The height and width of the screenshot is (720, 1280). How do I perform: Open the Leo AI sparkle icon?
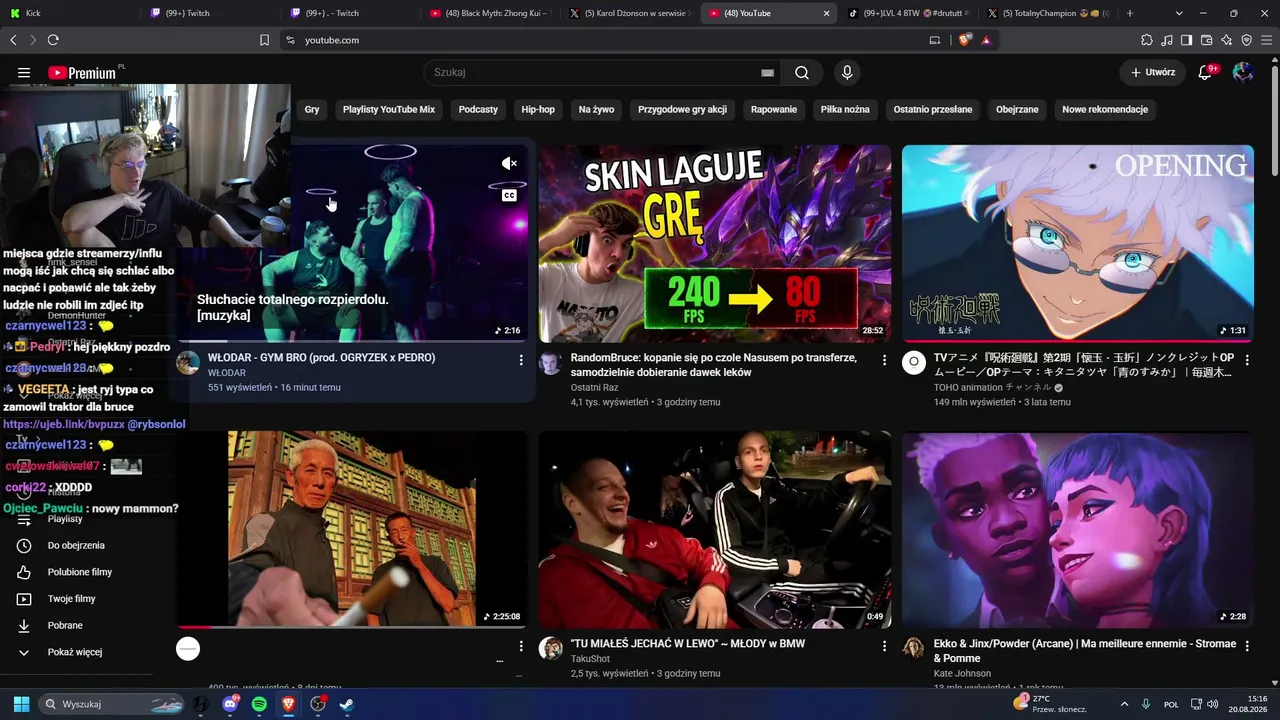[x=1227, y=40]
